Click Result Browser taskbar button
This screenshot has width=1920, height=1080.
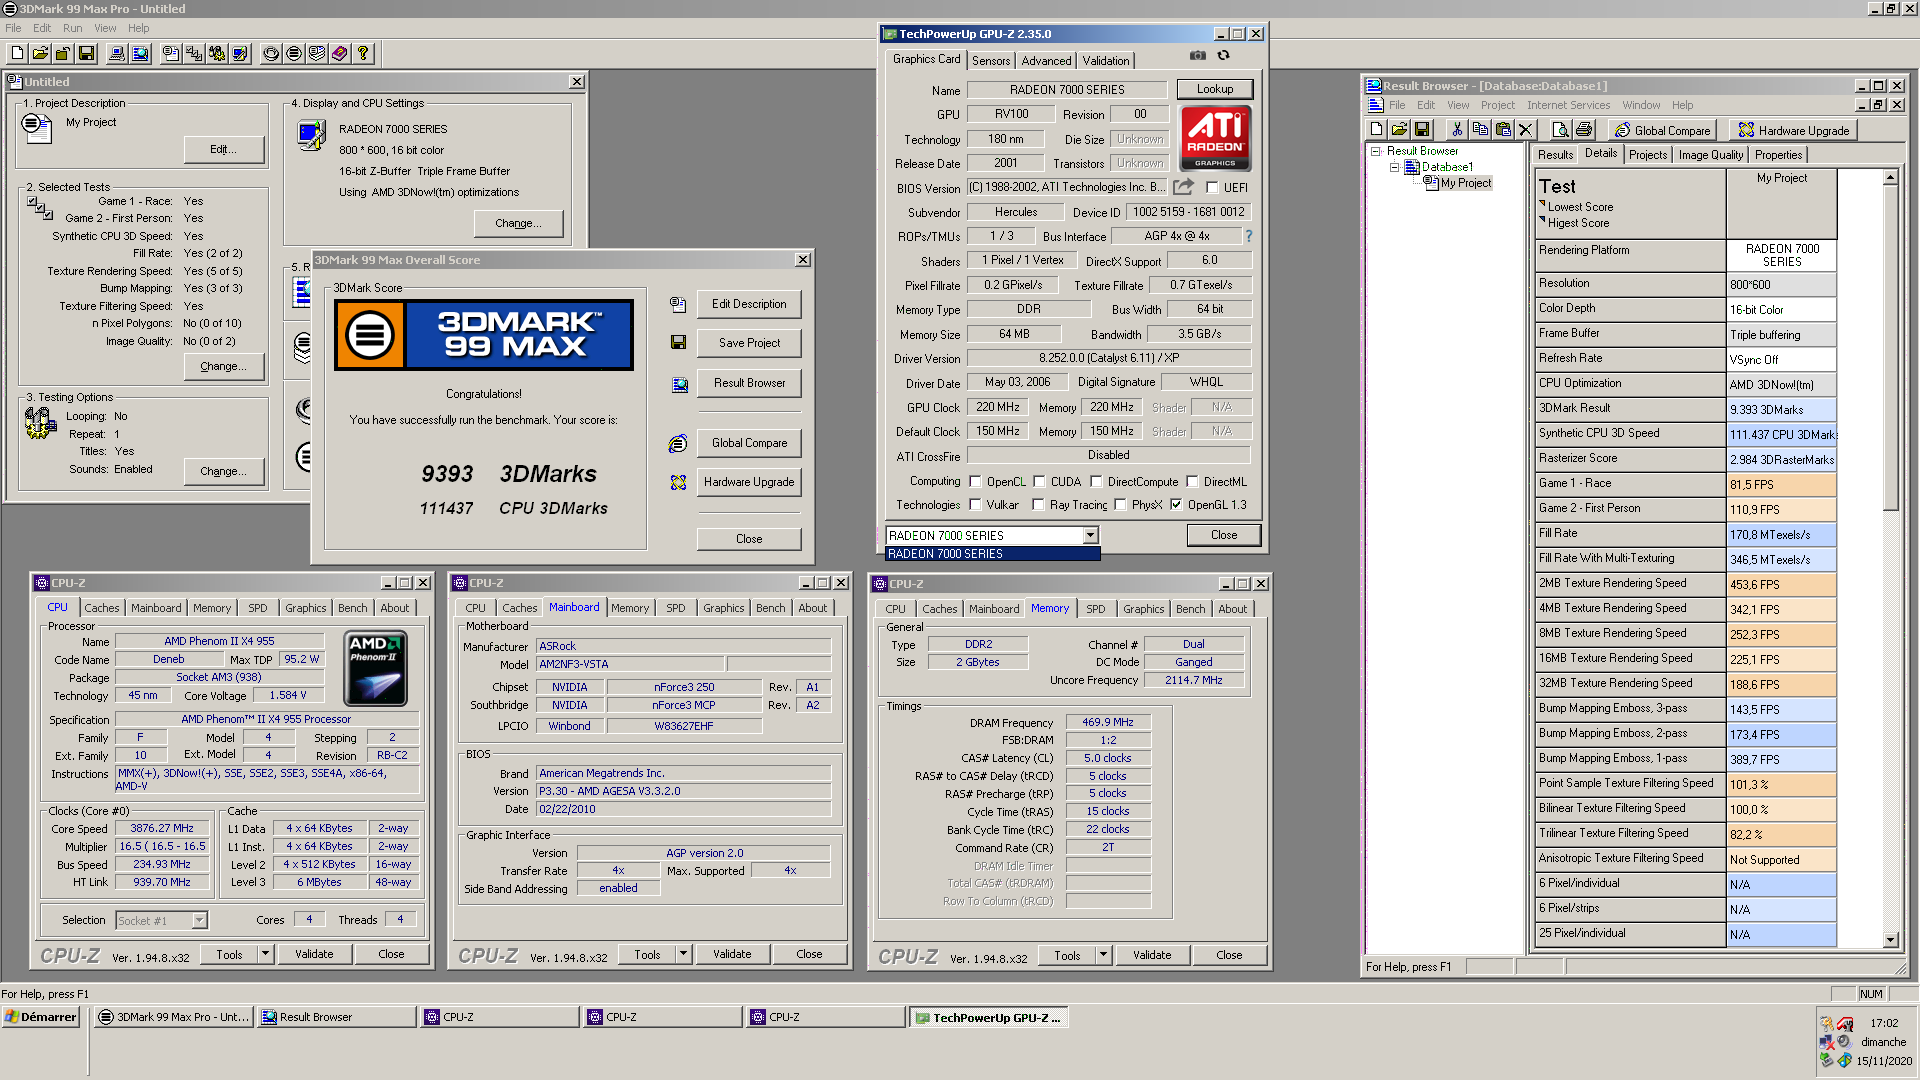coord(337,1017)
